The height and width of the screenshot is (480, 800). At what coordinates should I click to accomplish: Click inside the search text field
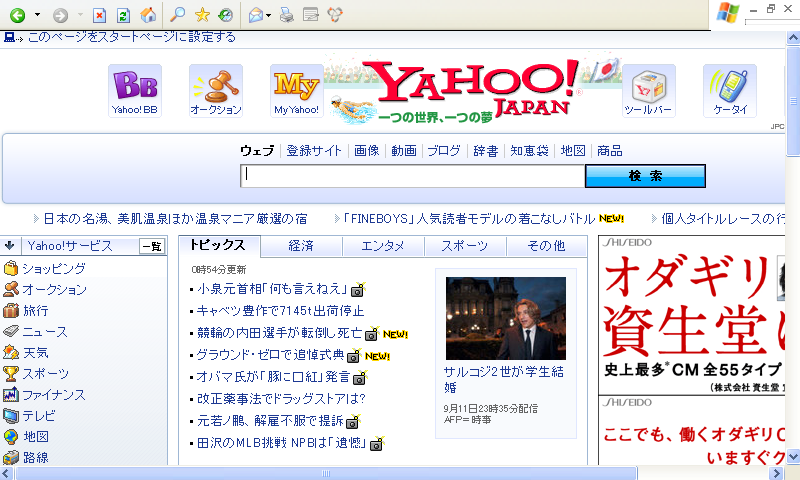point(412,176)
